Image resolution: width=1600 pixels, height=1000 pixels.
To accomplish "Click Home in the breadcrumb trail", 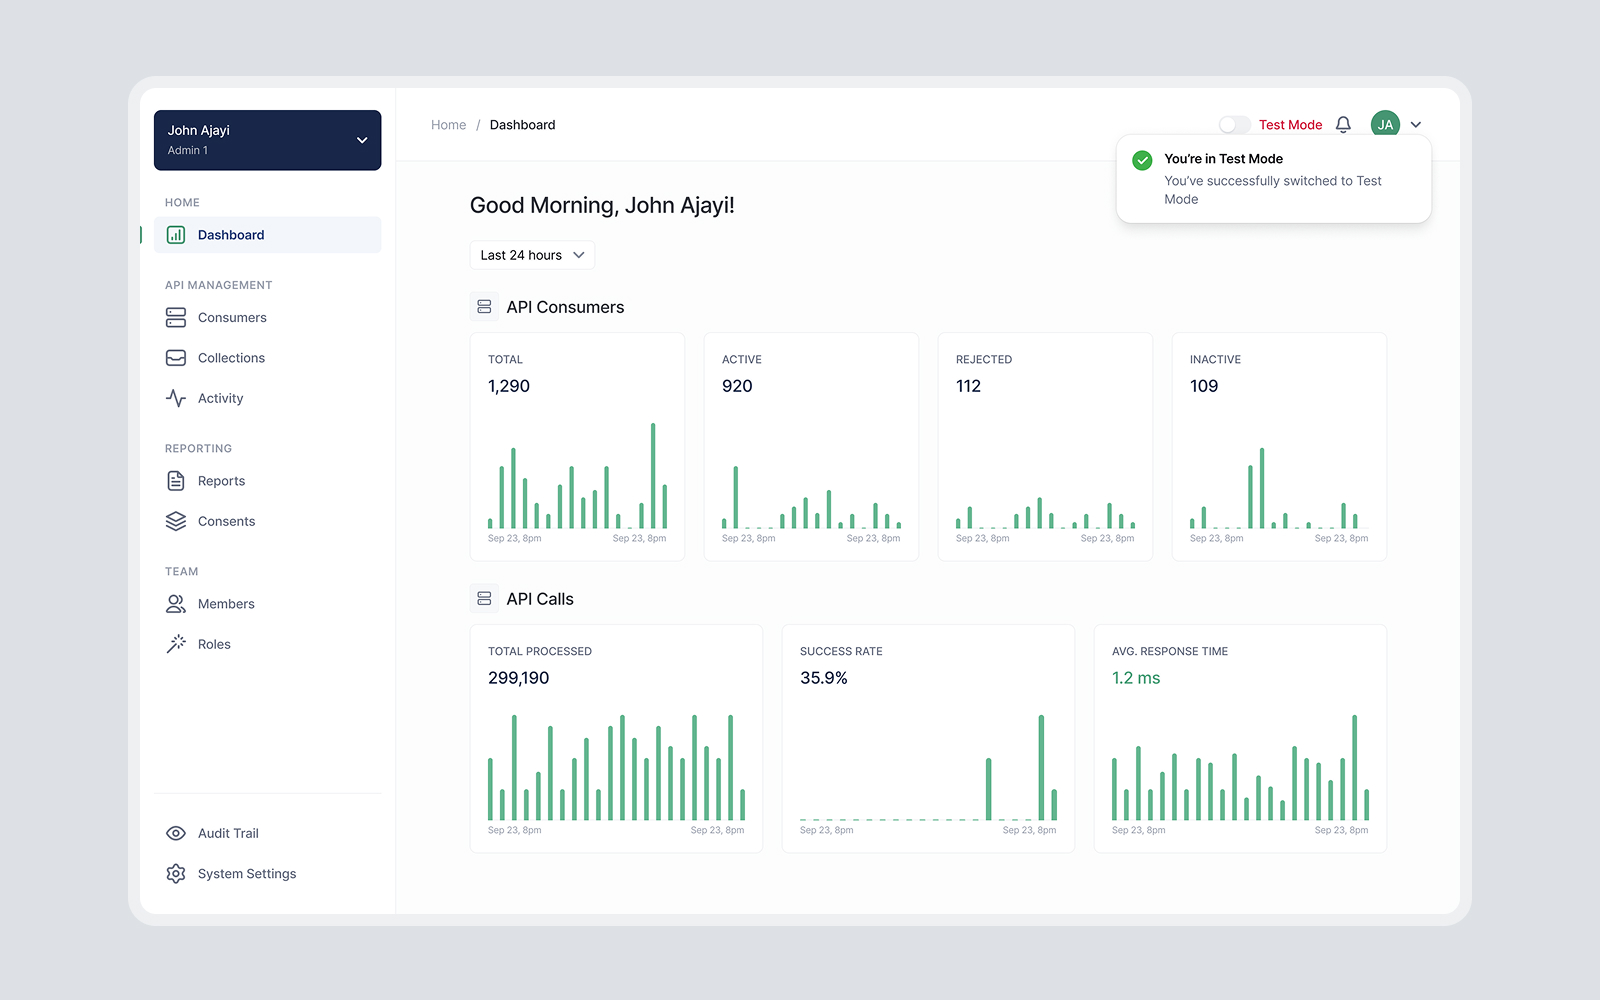I will pyautogui.click(x=448, y=124).
